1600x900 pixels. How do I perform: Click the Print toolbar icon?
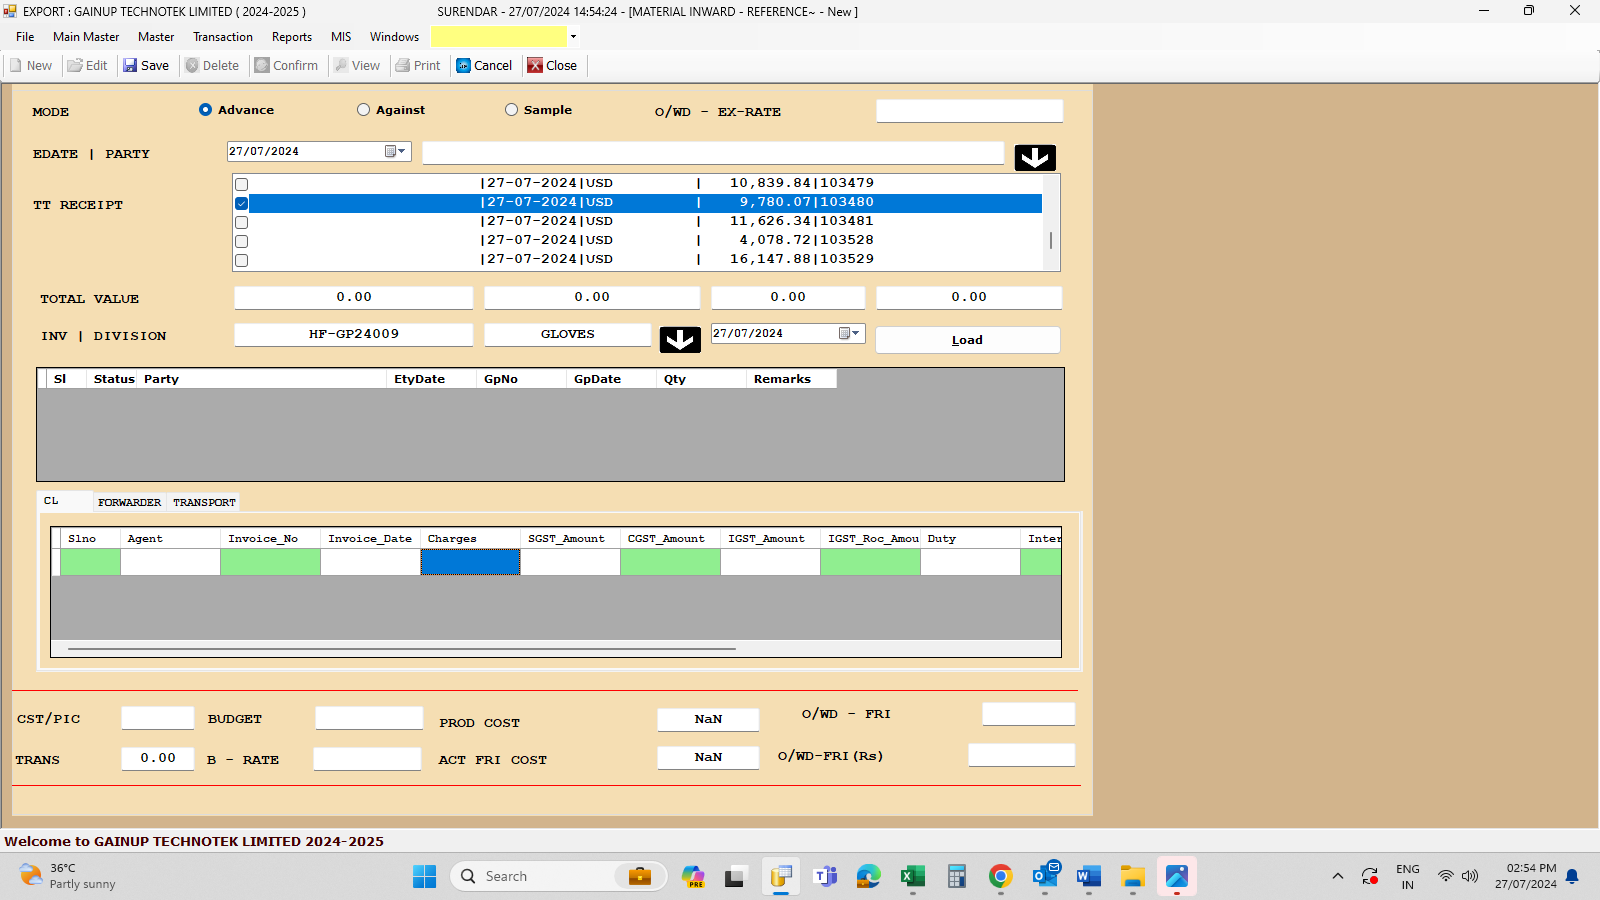[x=403, y=66]
